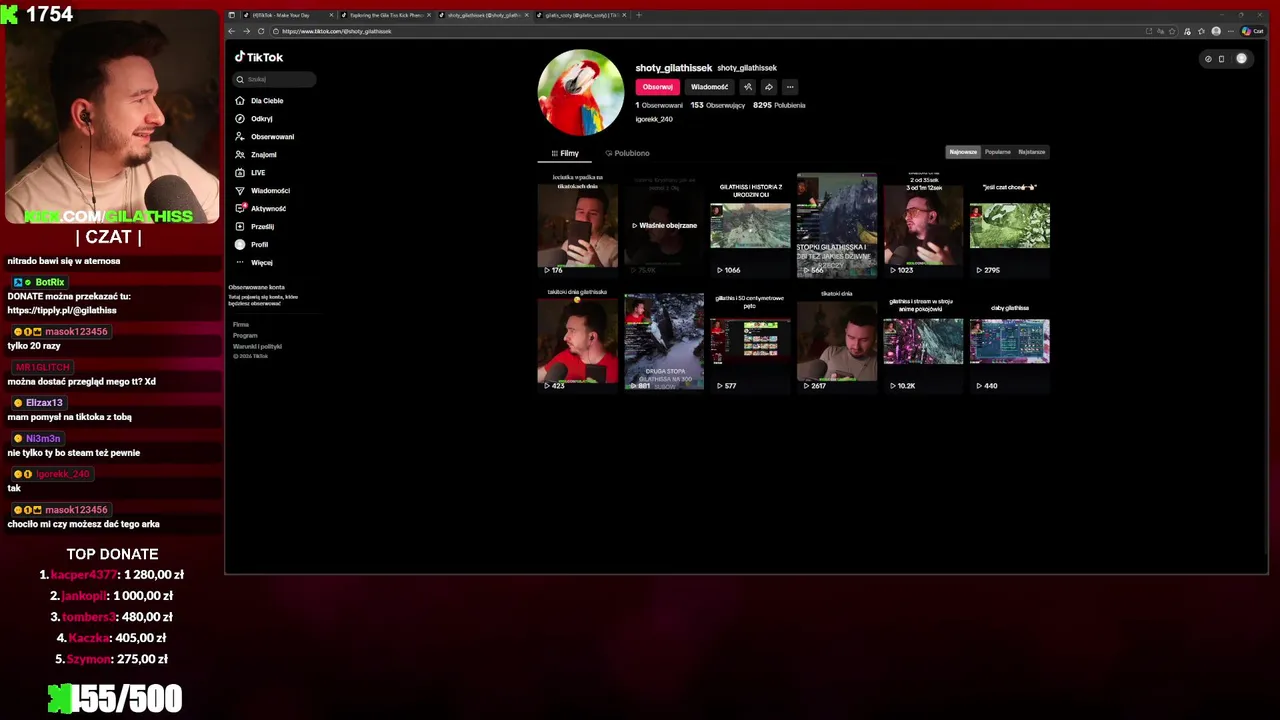Open the LIVE sidebar icon
Screen dimensions: 1280x720
tap(240, 173)
